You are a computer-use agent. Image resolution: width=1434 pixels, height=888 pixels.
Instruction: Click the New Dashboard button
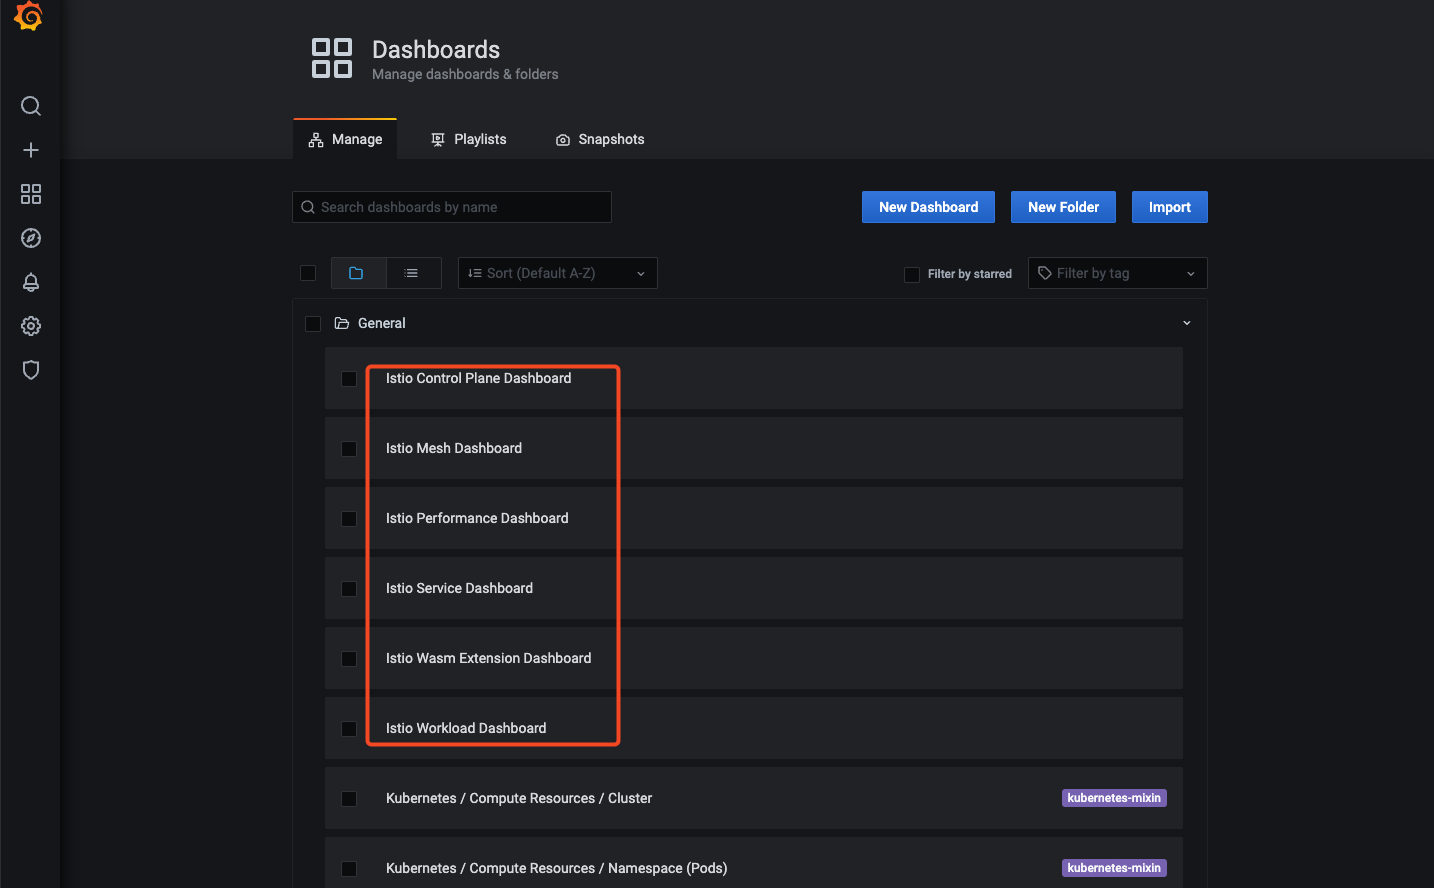click(x=928, y=207)
